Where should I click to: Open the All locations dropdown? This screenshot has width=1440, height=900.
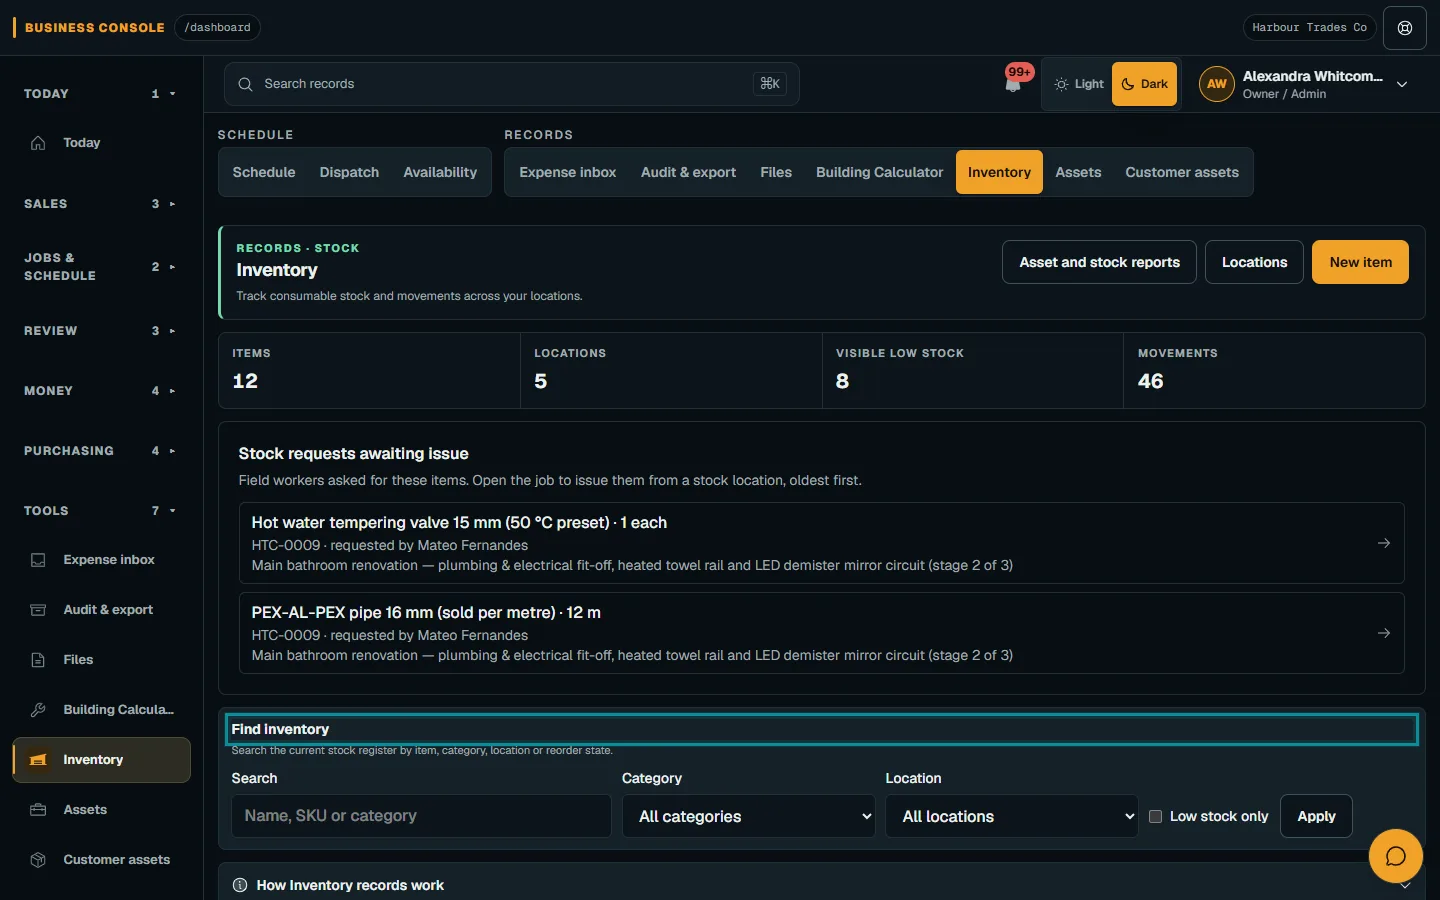(1012, 816)
